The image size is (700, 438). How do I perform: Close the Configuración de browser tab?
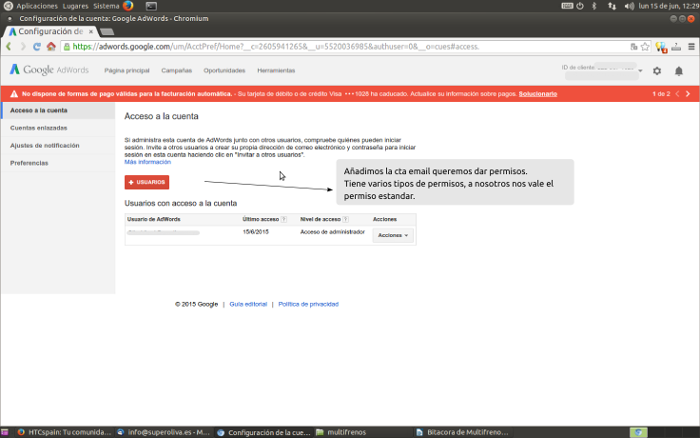coord(91,31)
